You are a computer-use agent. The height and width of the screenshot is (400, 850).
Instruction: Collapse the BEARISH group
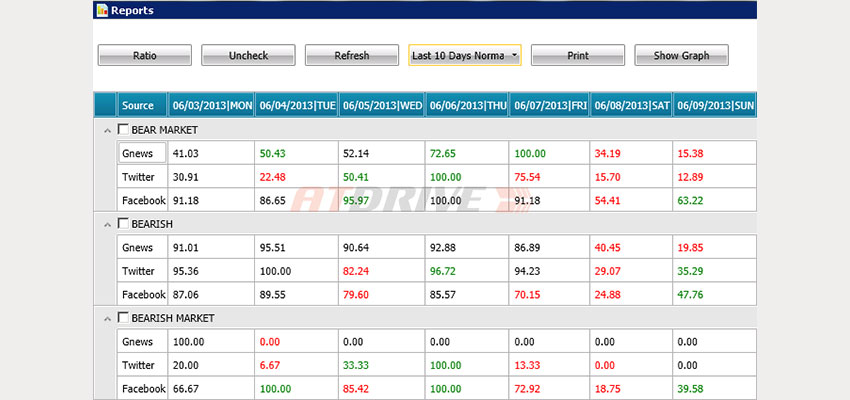106,224
